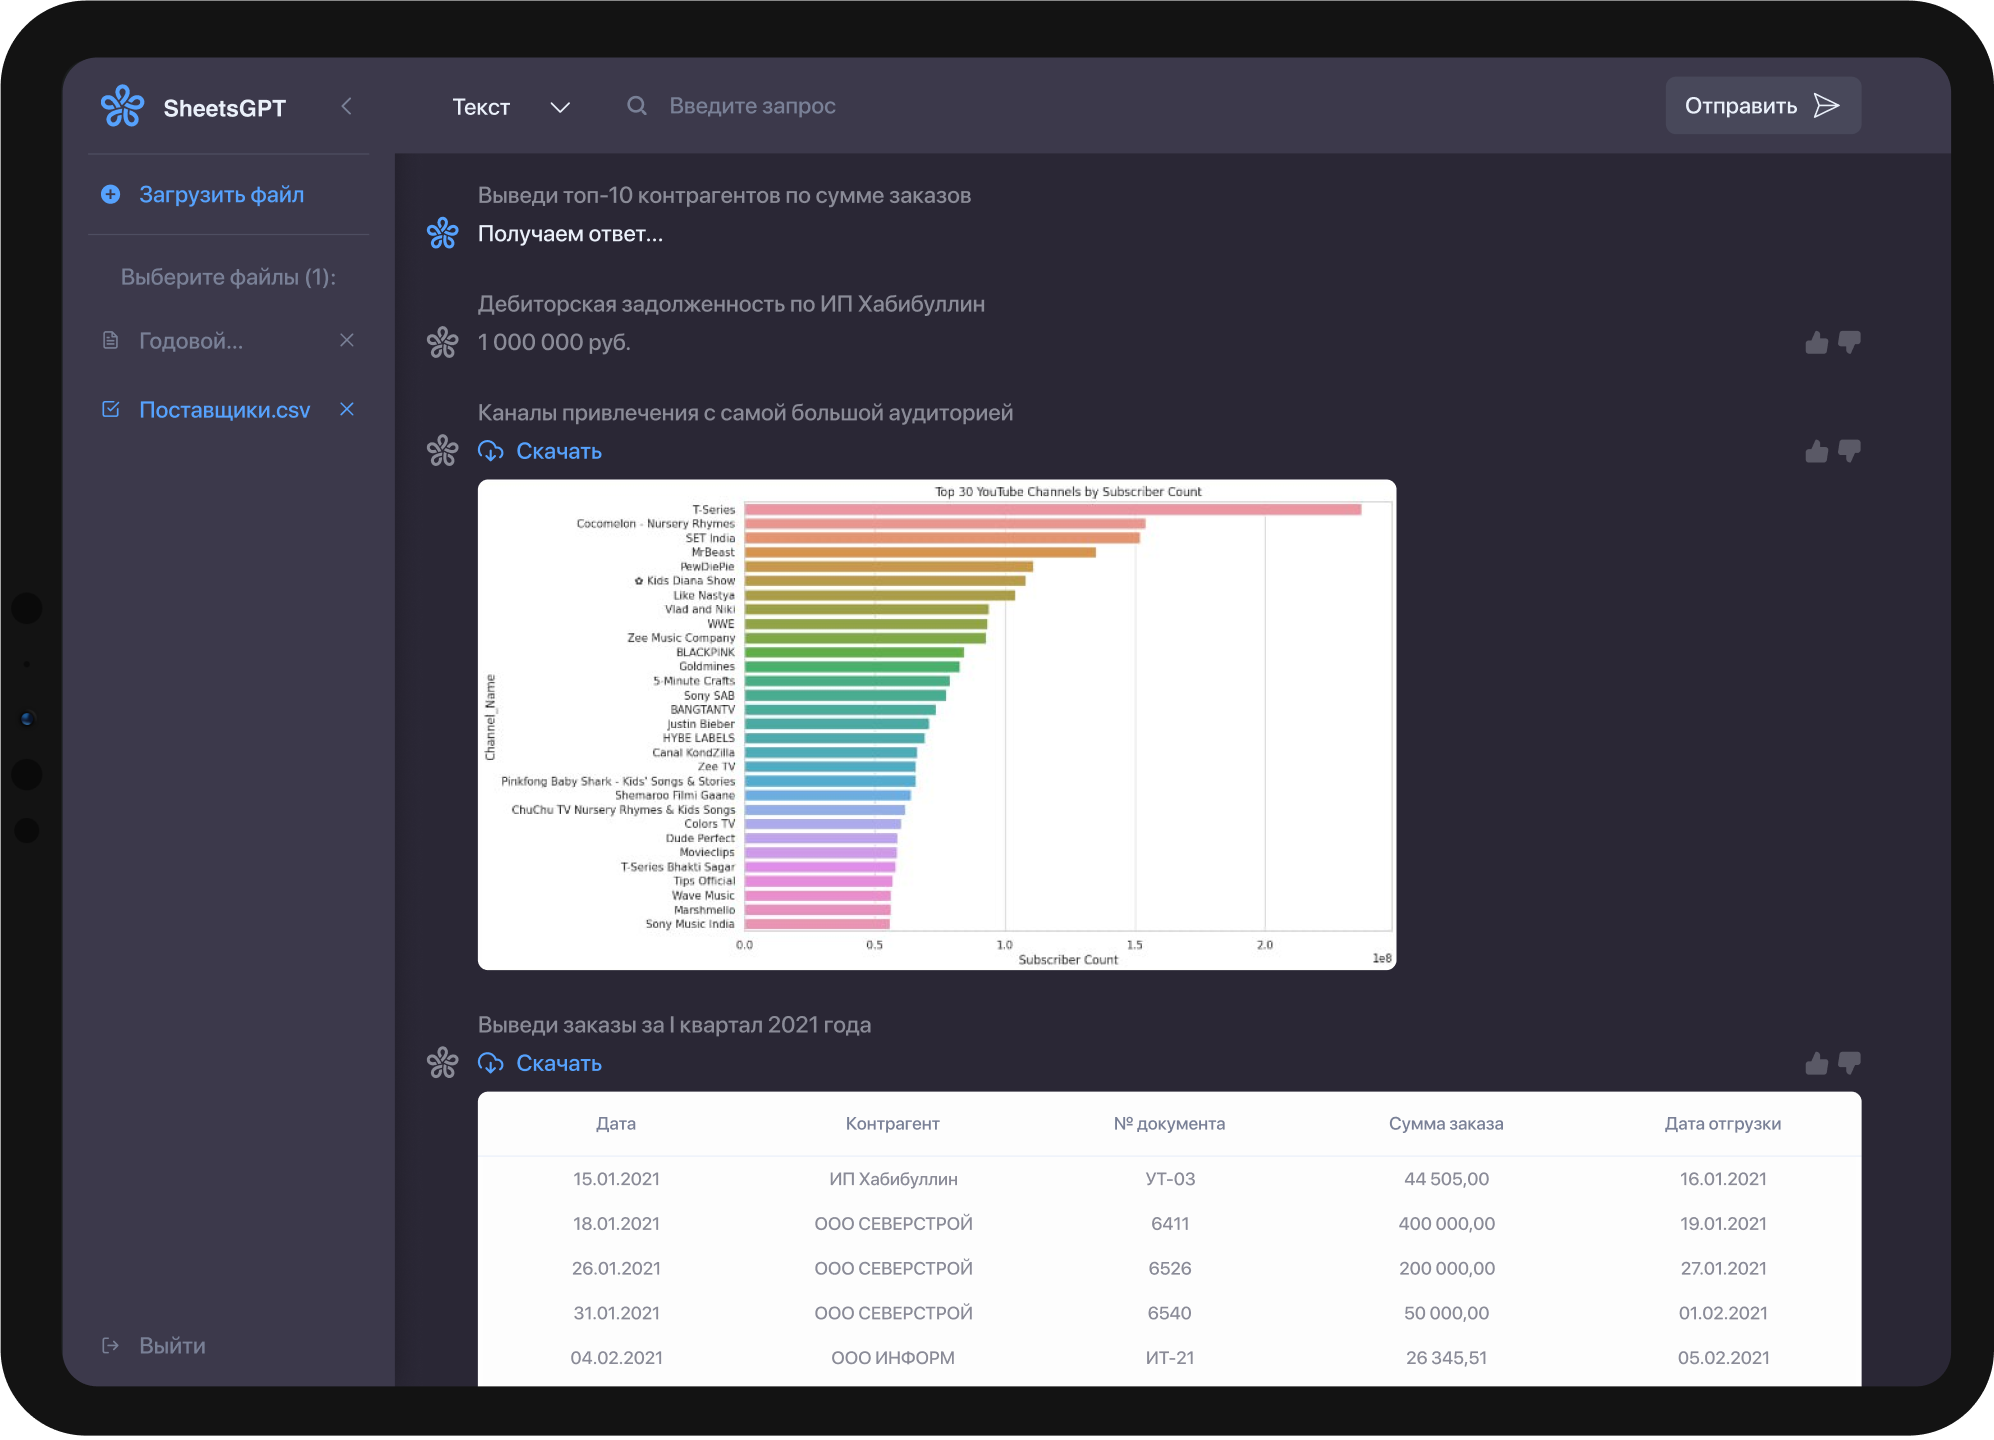Open the Top 30 YouTube Channels chart image
Image resolution: width=1994 pixels, height=1440 pixels.
point(937,725)
